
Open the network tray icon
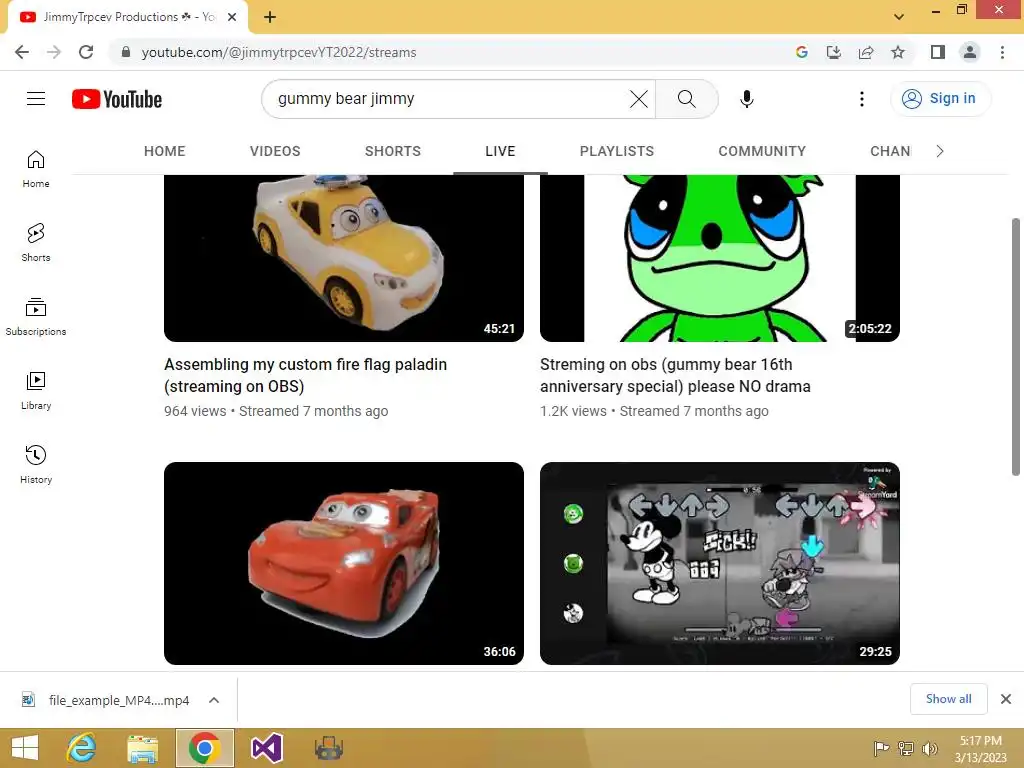click(906, 748)
